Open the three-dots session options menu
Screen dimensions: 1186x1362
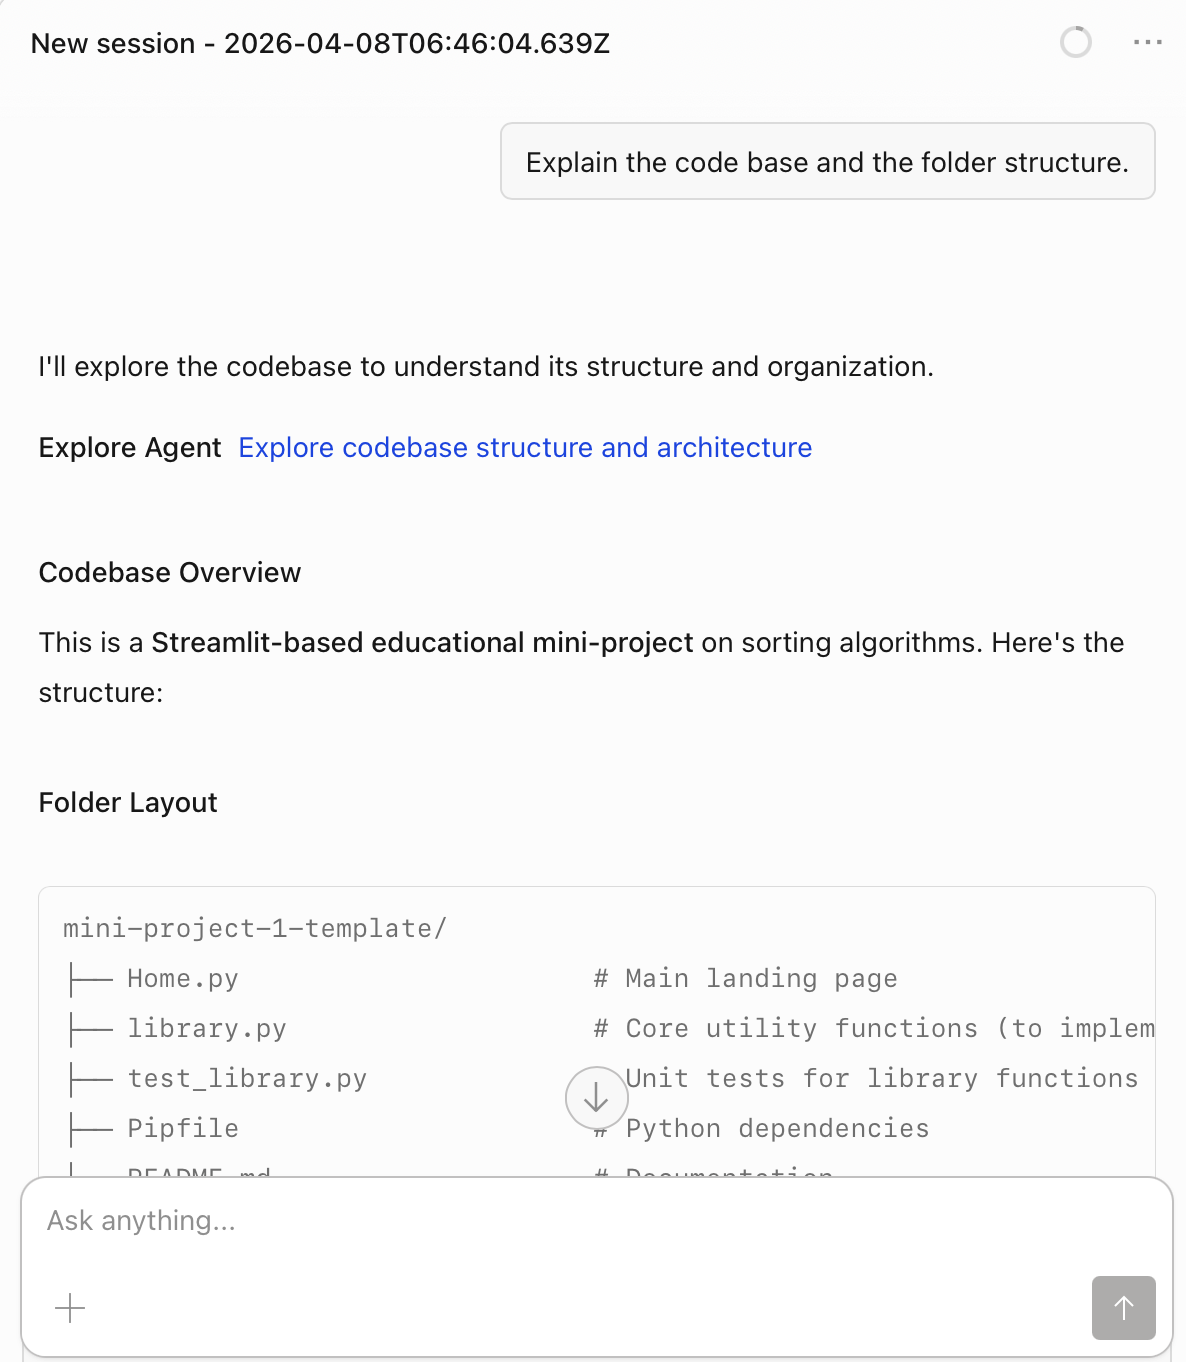tap(1147, 43)
